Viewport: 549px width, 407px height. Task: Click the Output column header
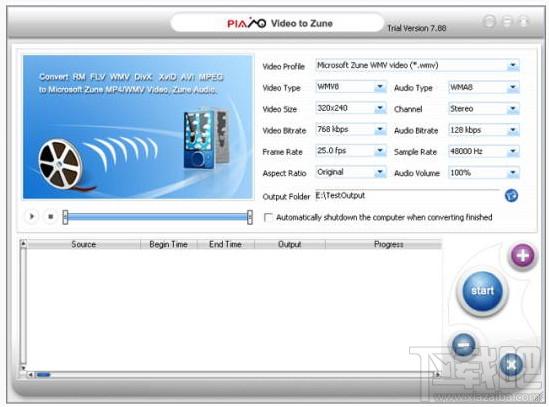(x=290, y=244)
